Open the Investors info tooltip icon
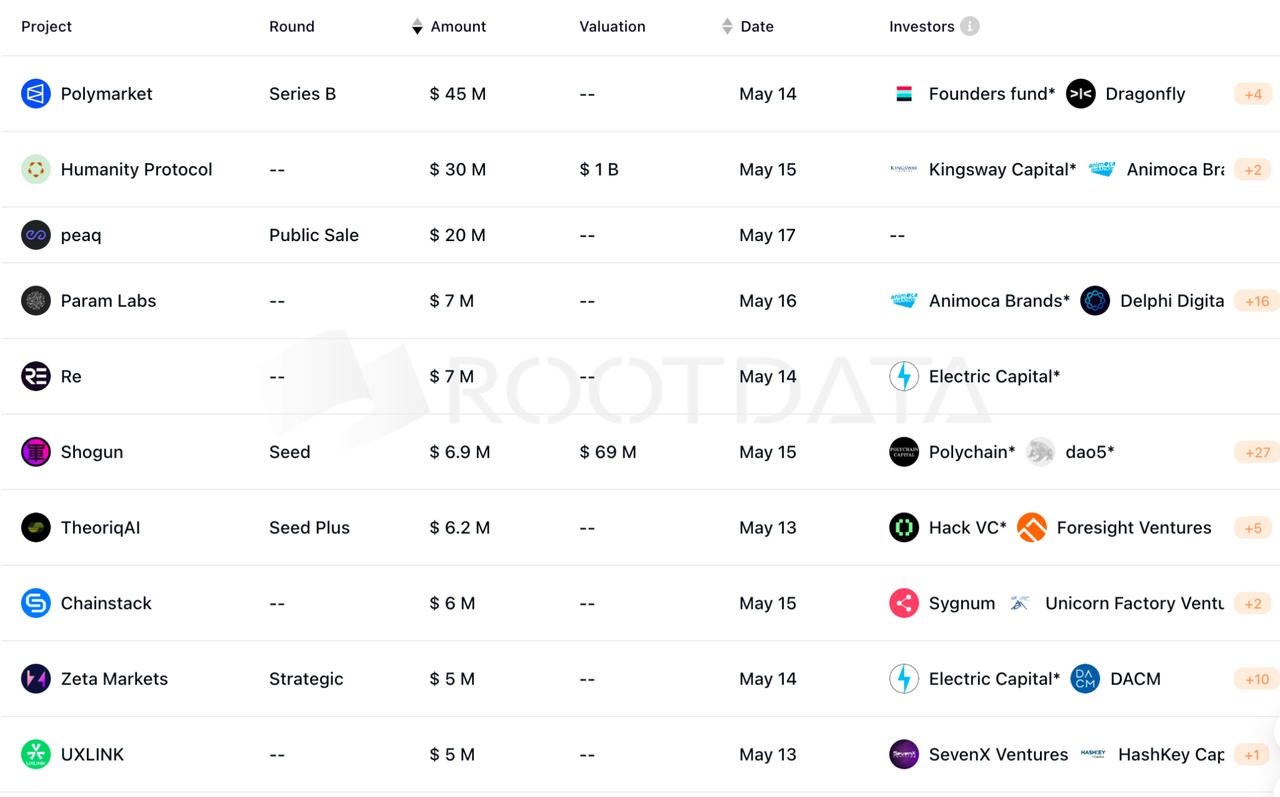 point(970,27)
